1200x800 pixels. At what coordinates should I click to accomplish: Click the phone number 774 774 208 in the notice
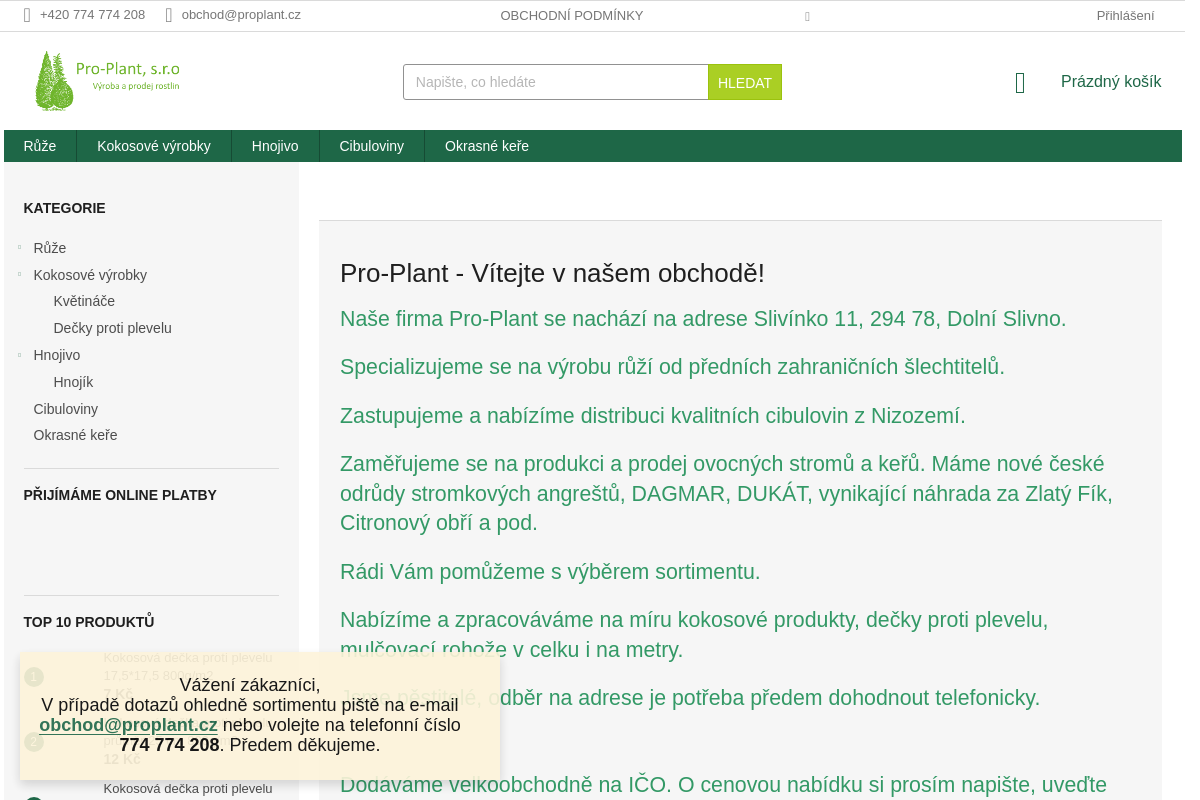pyautogui.click(x=169, y=745)
